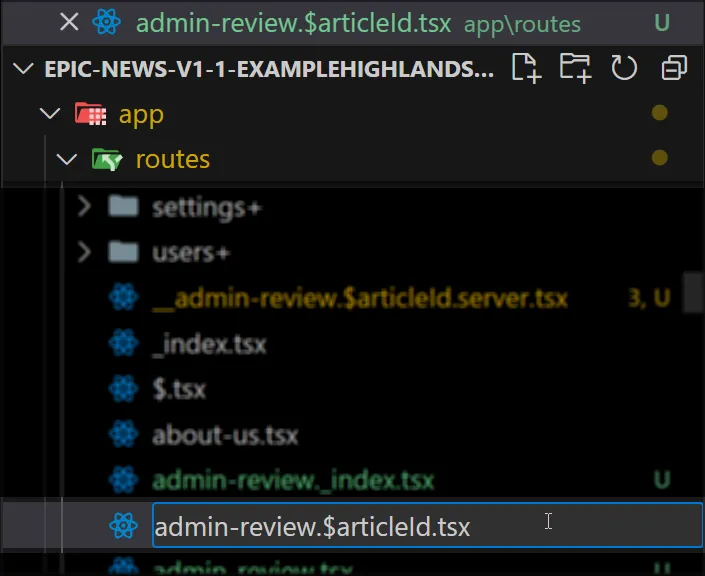Viewport: 705px width, 576px height.
Task: Click the U badge on admin-review._index.tsx row
Action: pyautogui.click(x=662, y=480)
